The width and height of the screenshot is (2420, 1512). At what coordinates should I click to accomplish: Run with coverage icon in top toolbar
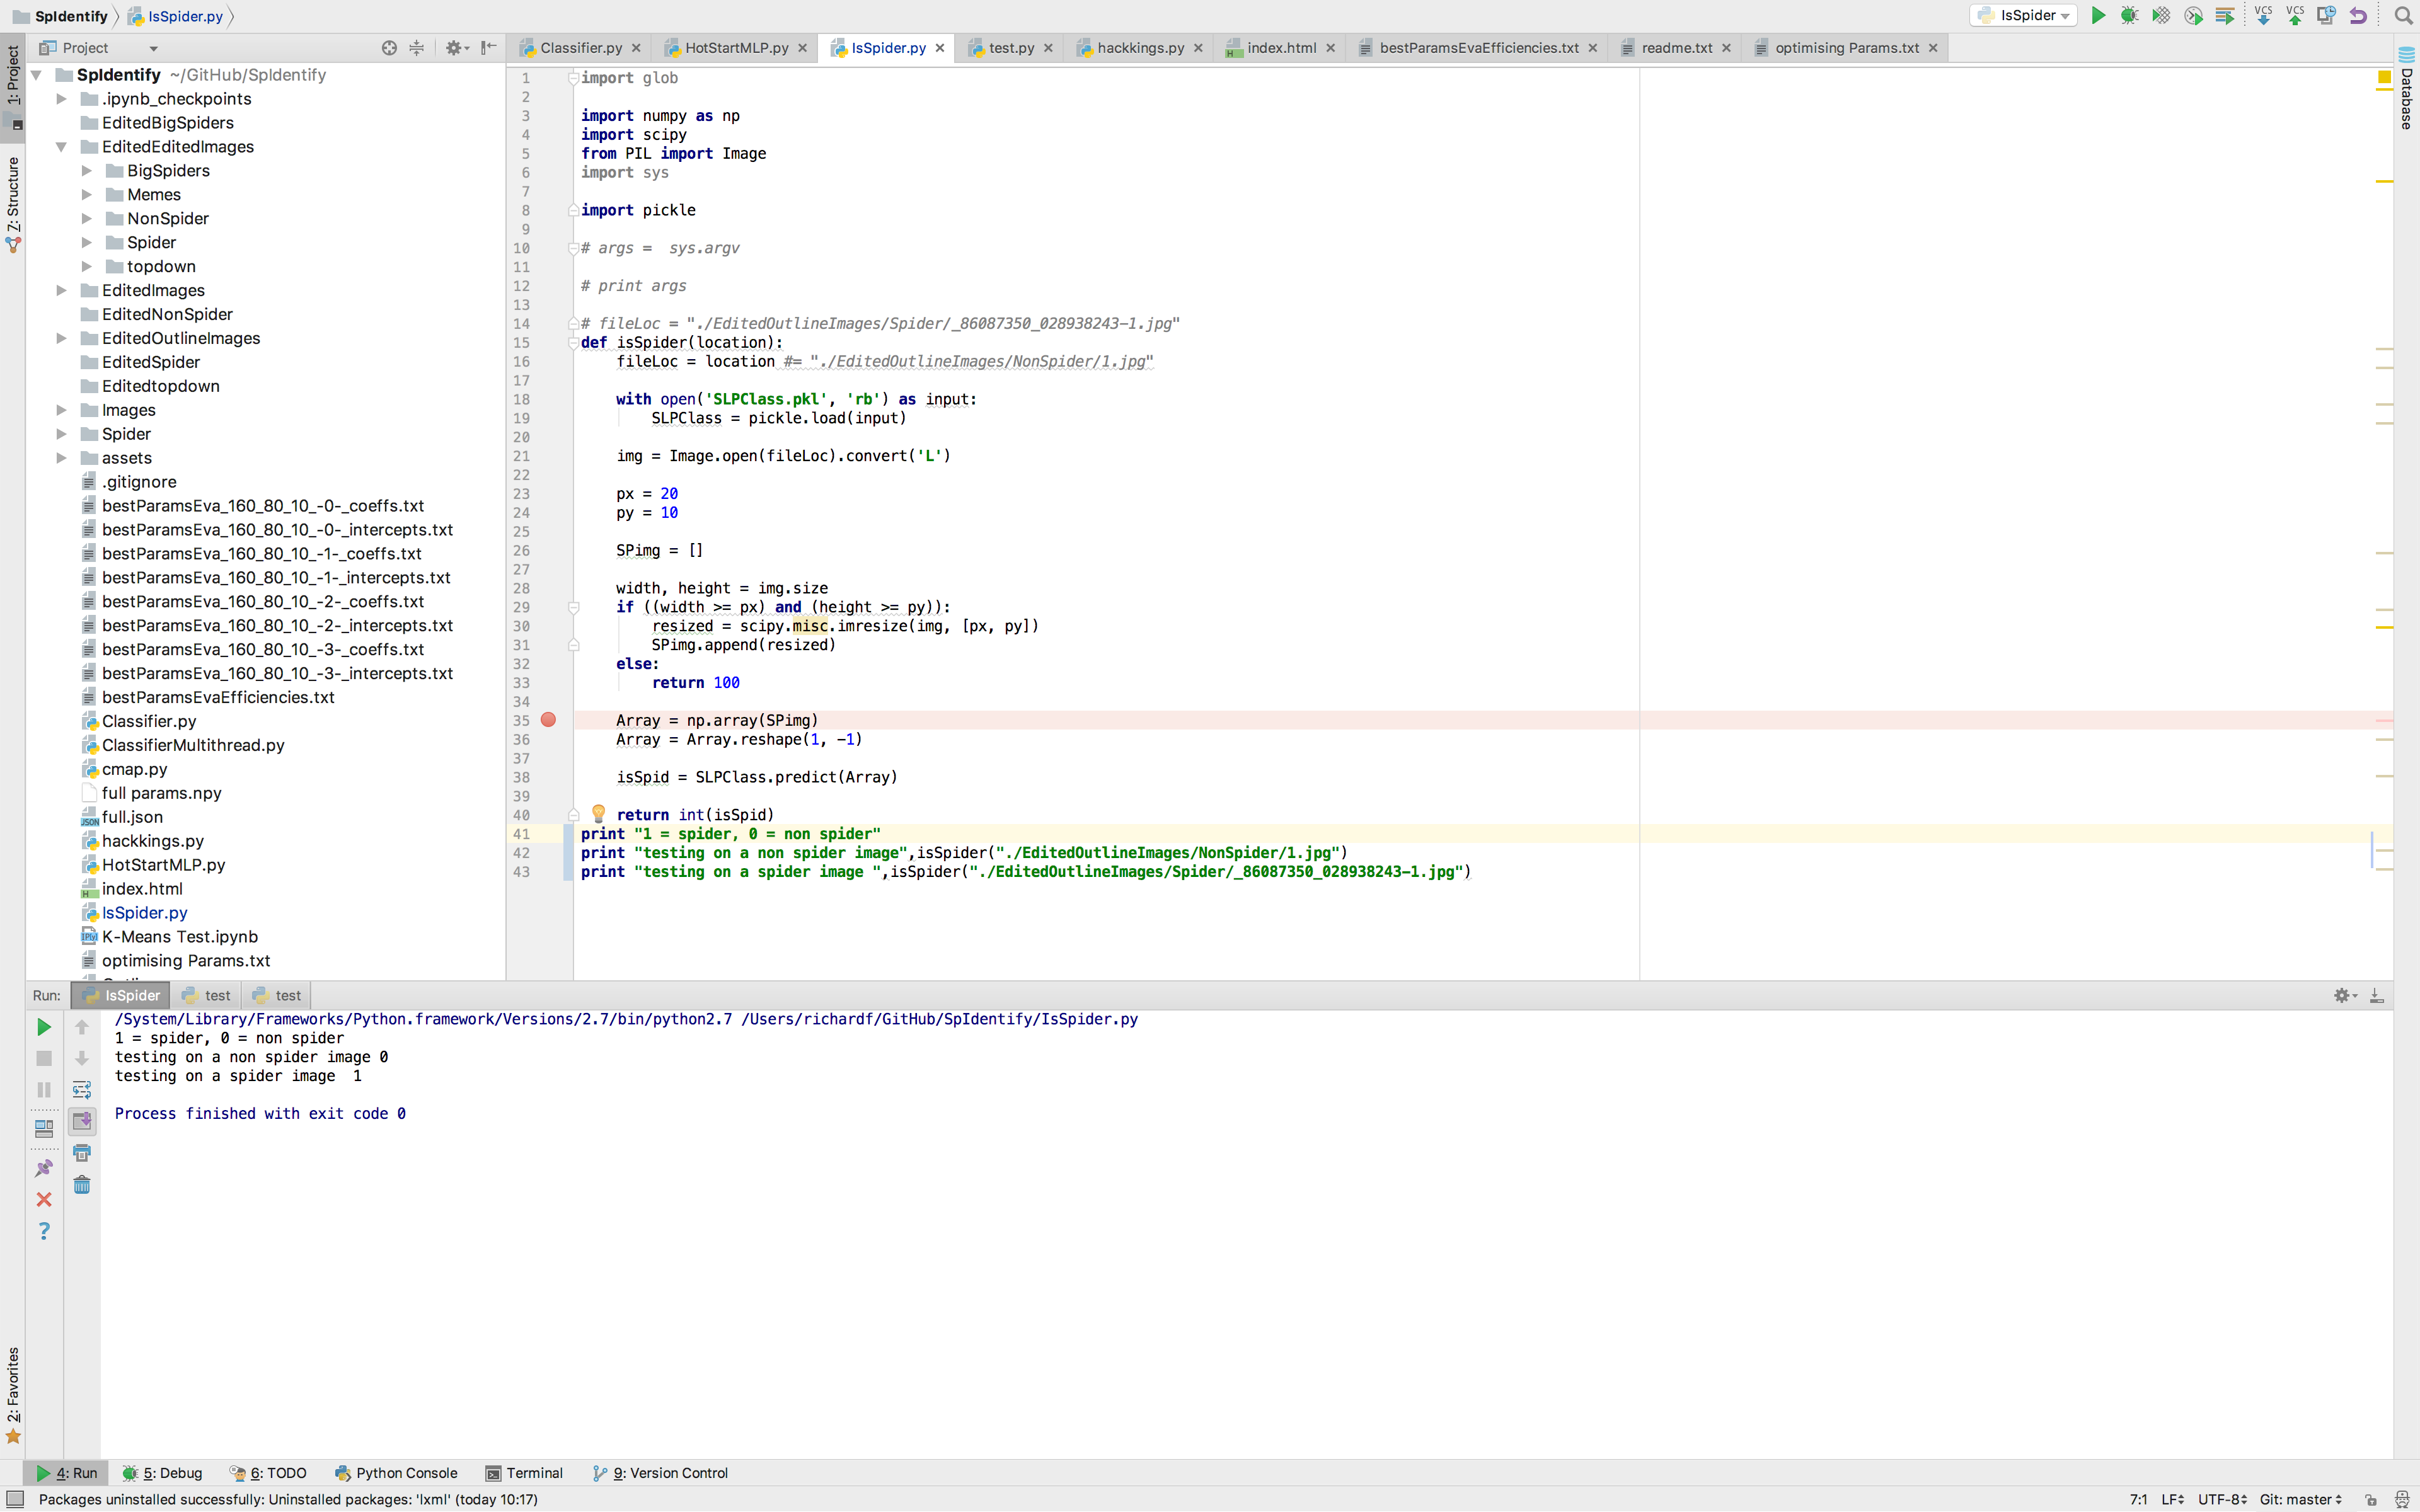click(x=2161, y=16)
